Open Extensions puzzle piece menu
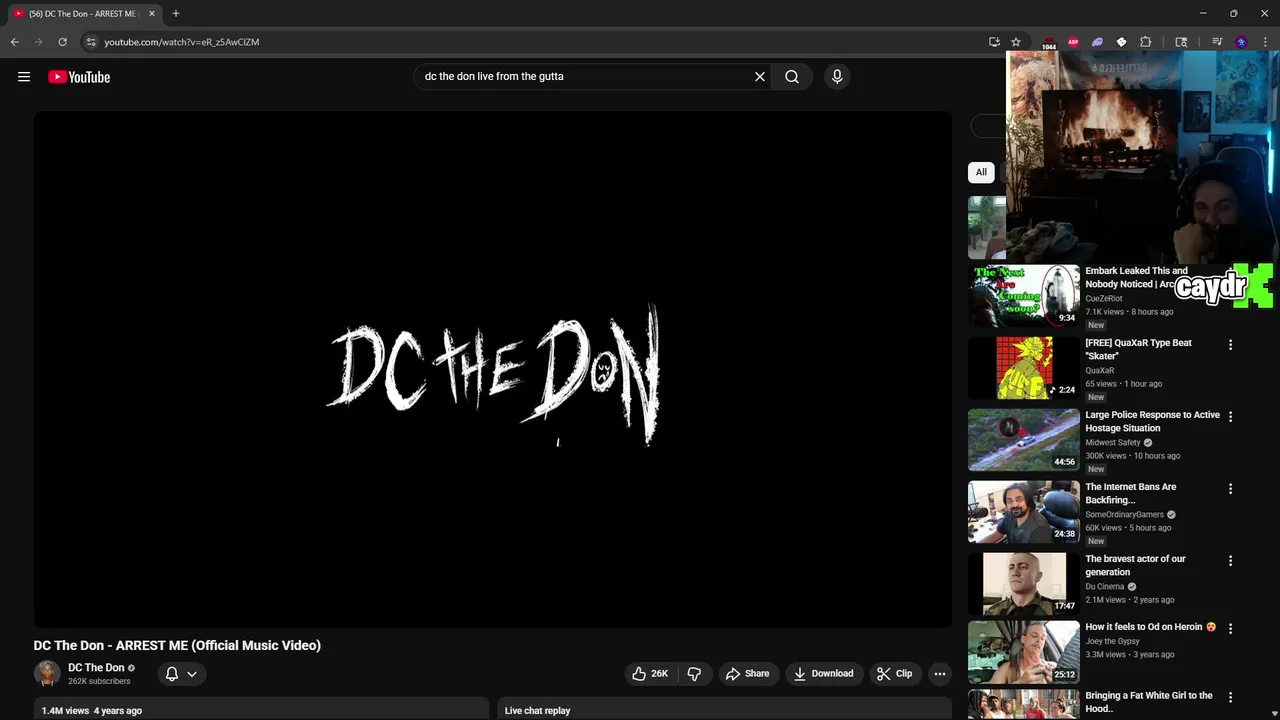Image resolution: width=1280 pixels, height=720 pixels. [1146, 42]
